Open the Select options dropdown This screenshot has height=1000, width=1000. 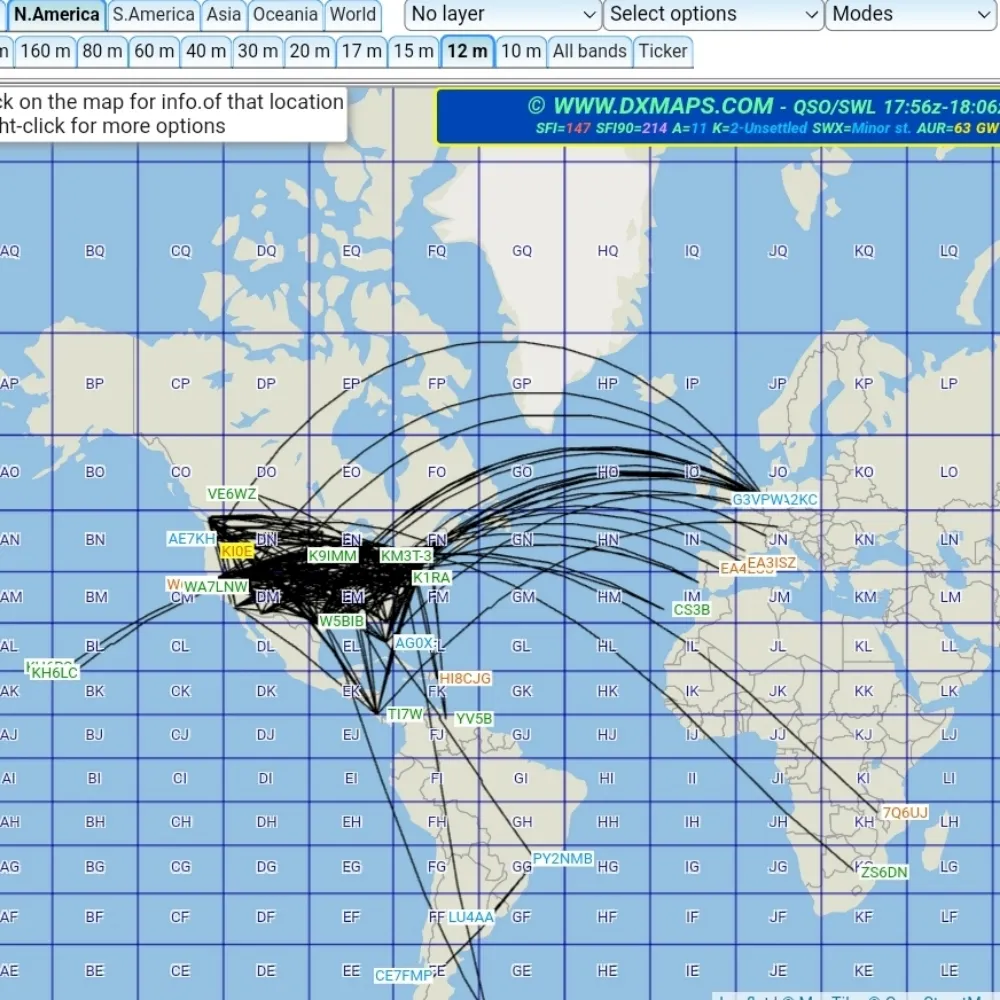click(x=714, y=14)
